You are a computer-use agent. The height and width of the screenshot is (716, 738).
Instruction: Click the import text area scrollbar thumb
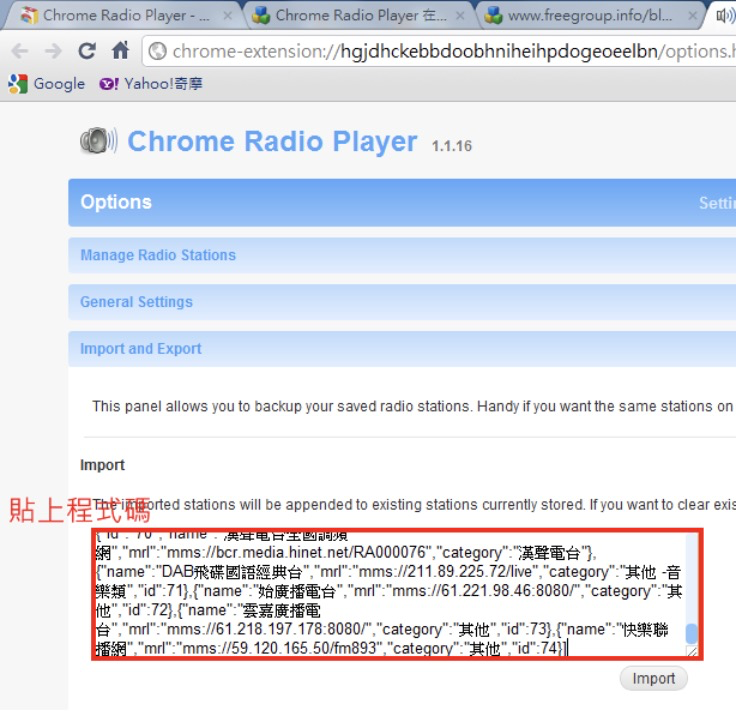691,633
